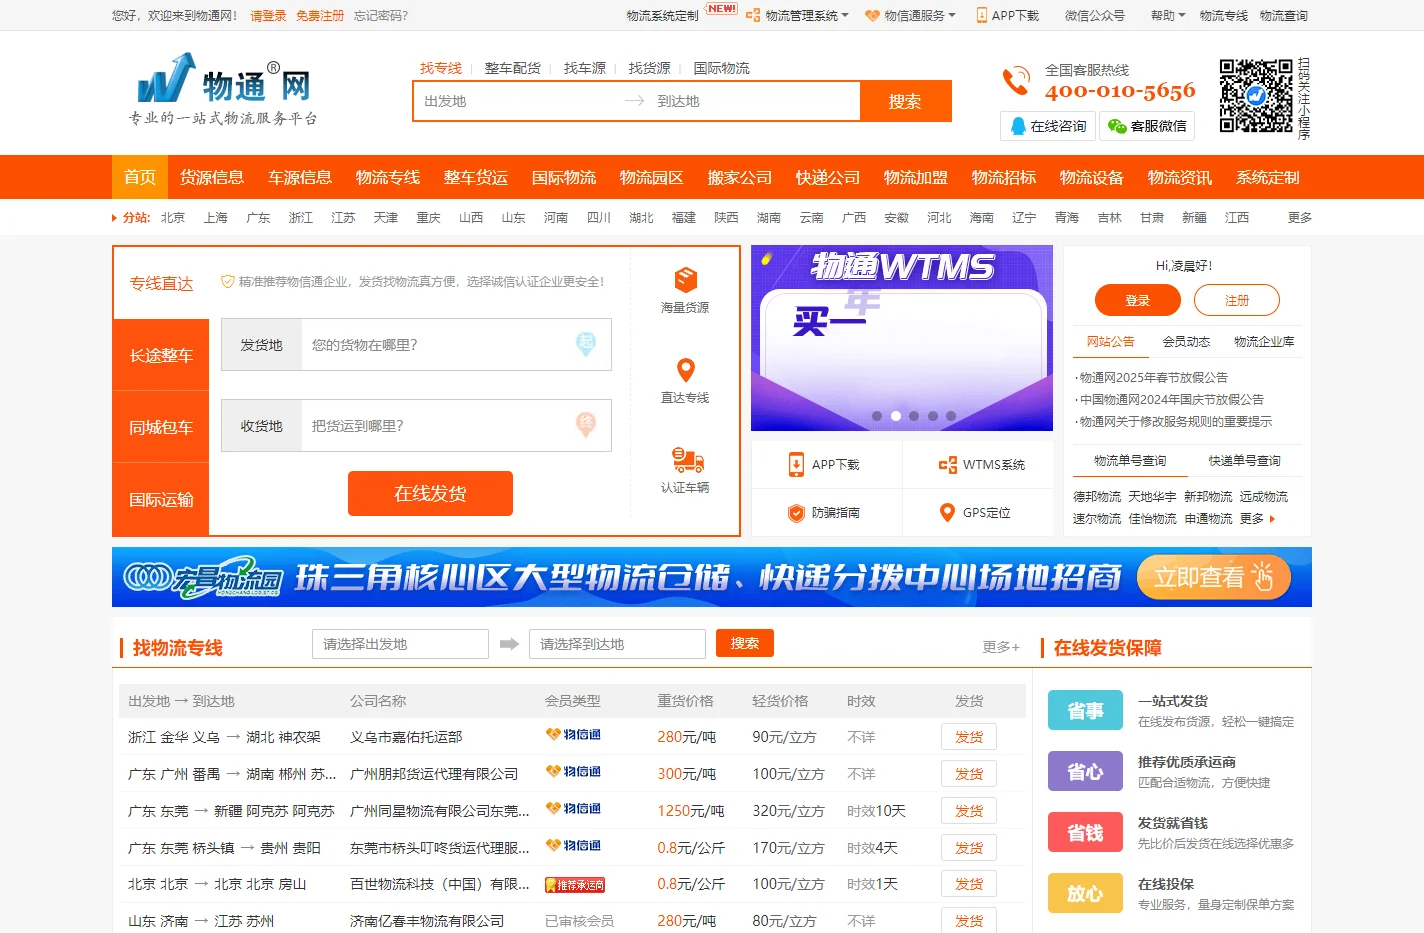The height and width of the screenshot is (933, 1424).
Task: Click 免费注册 link in top bar
Action: pos(320,16)
